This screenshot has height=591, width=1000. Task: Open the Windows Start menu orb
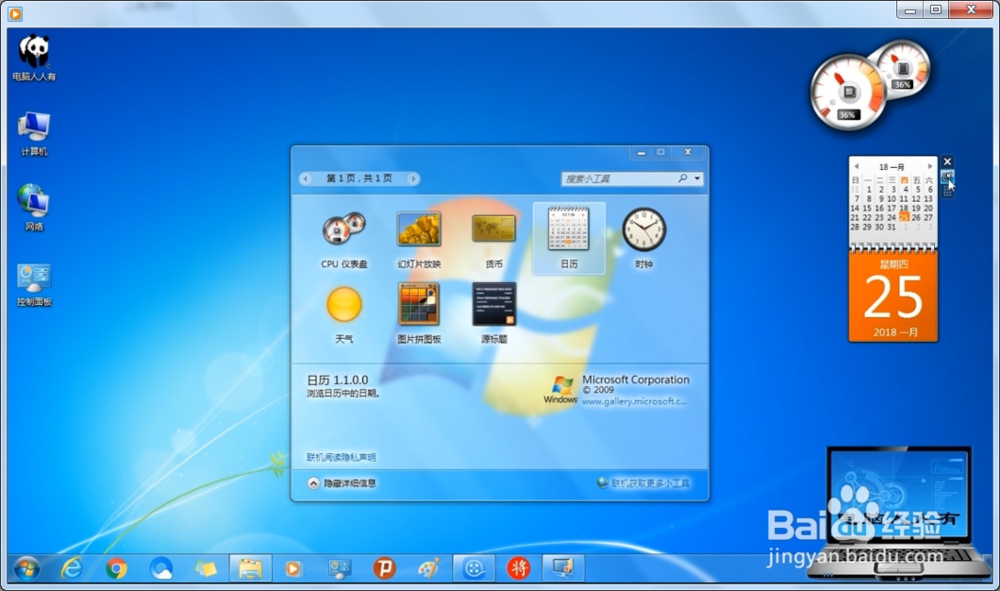point(27,567)
